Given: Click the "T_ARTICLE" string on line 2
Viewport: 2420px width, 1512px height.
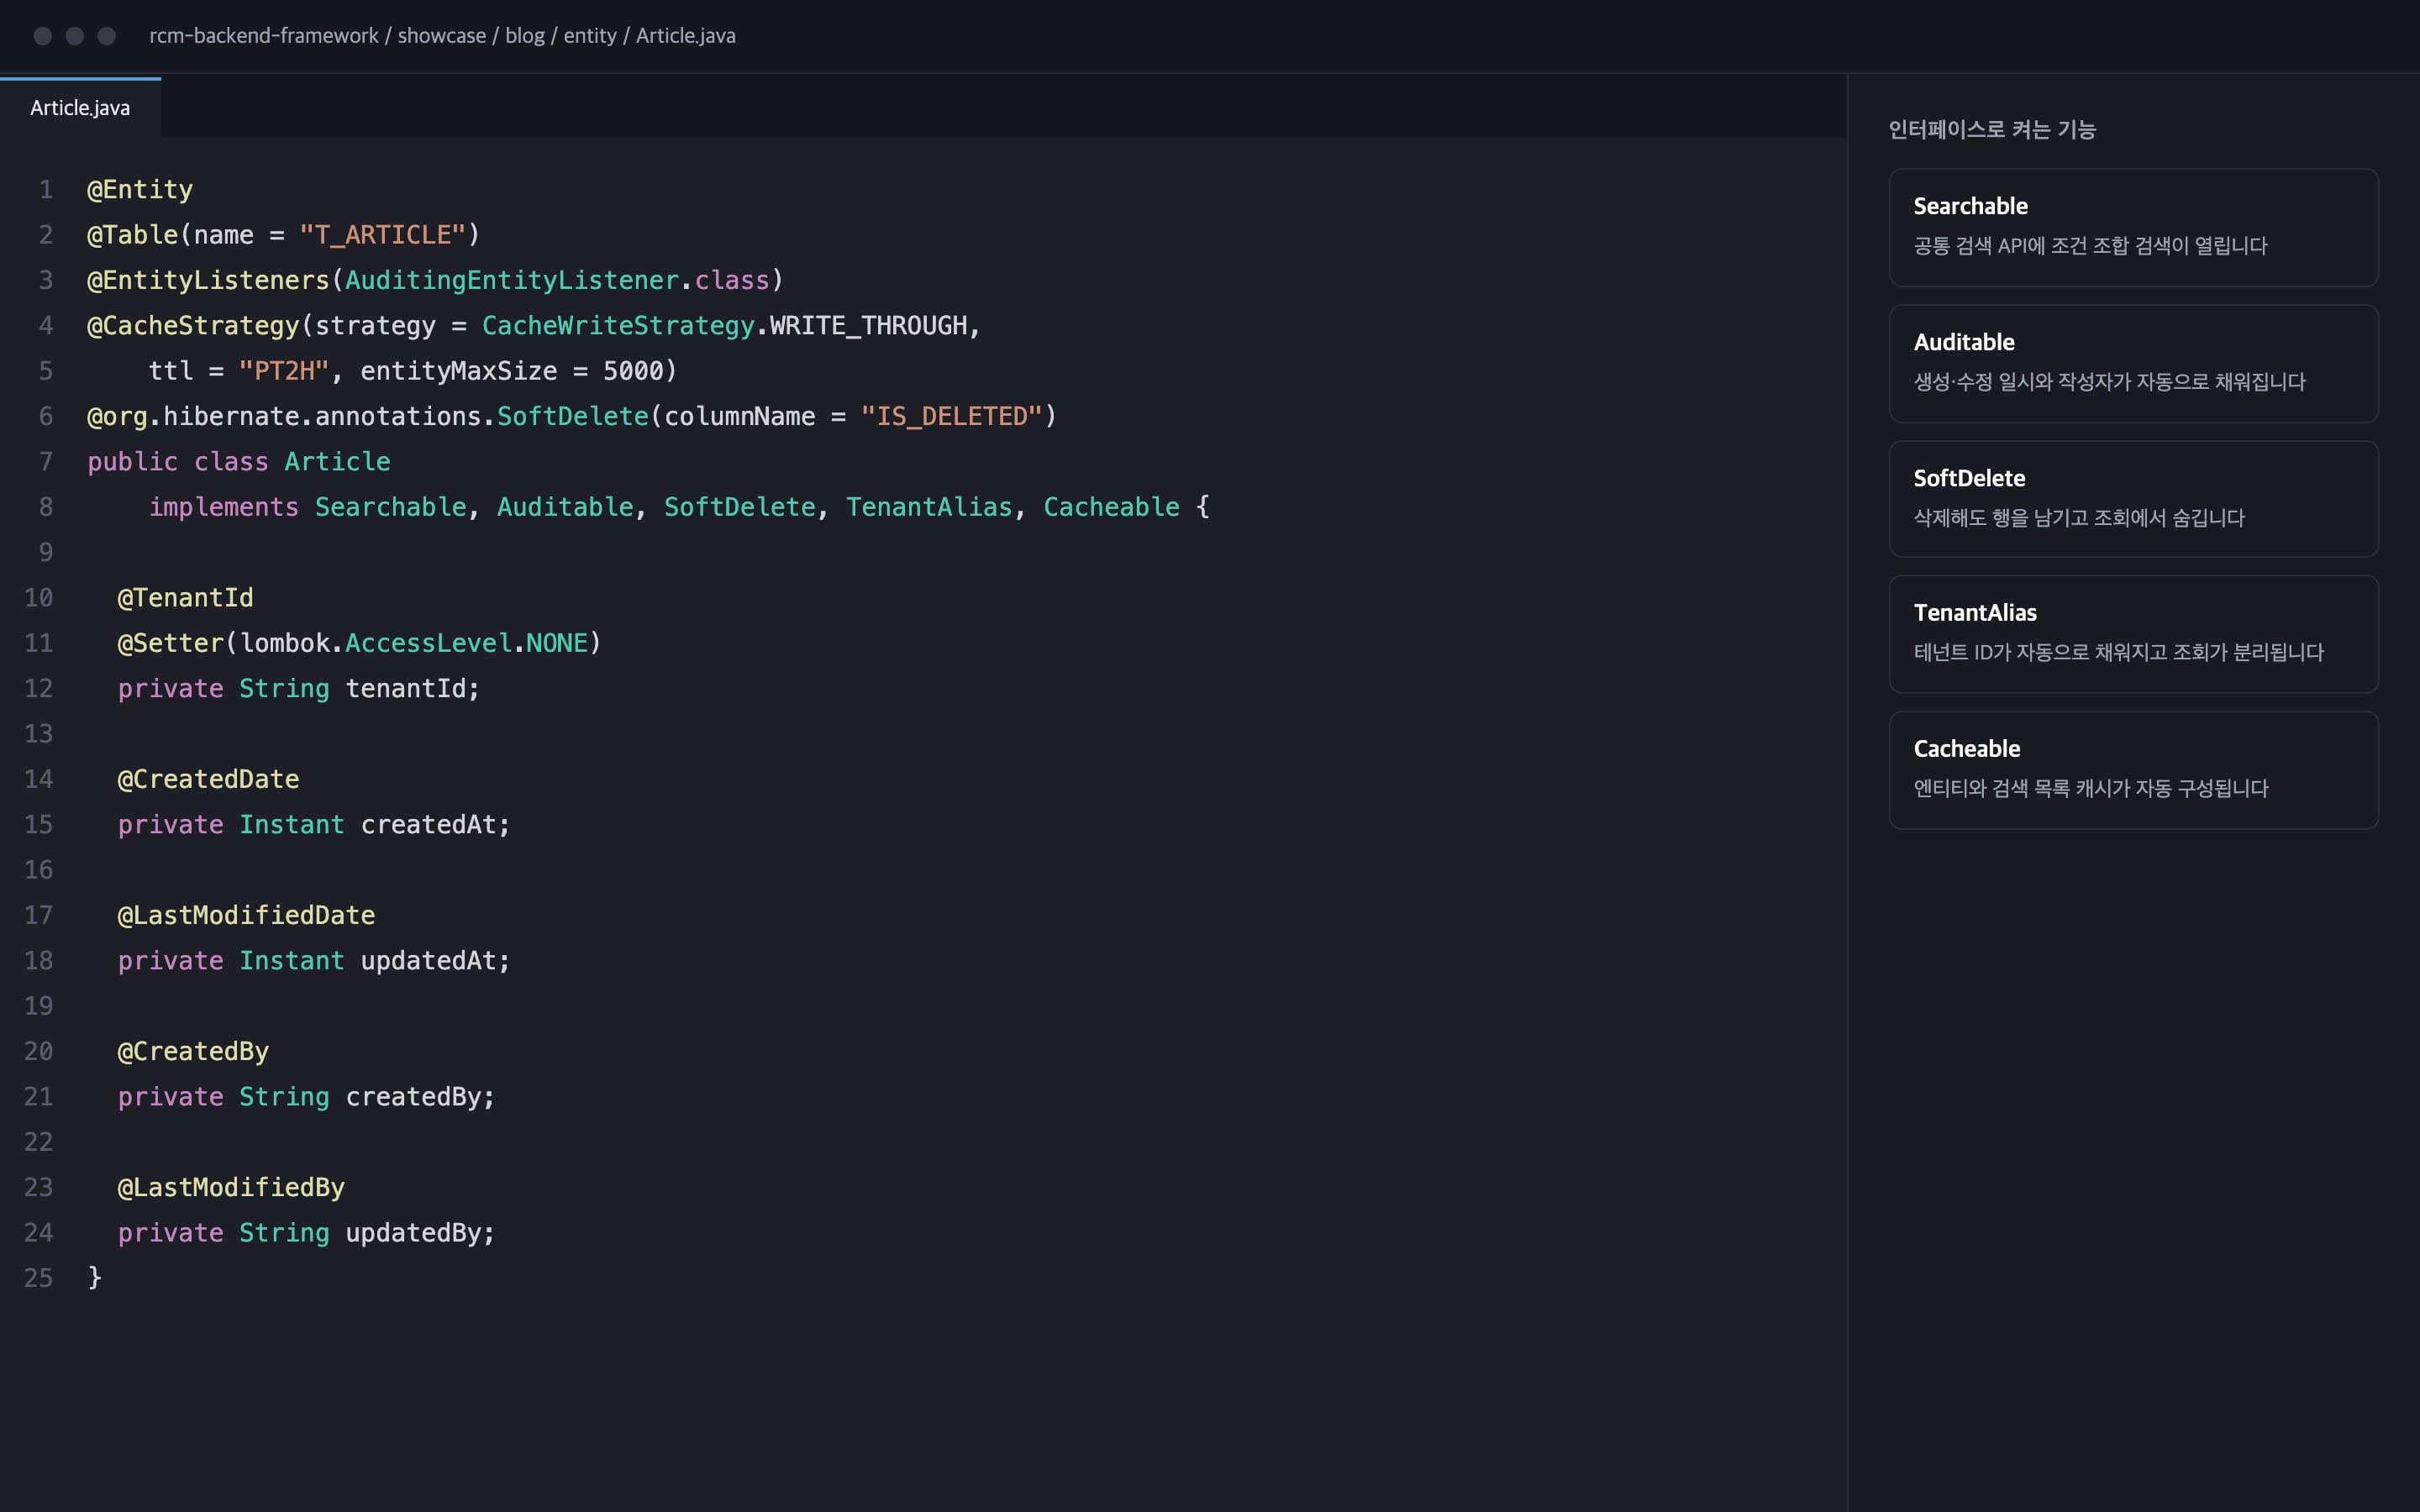Looking at the screenshot, I should tap(383, 235).
